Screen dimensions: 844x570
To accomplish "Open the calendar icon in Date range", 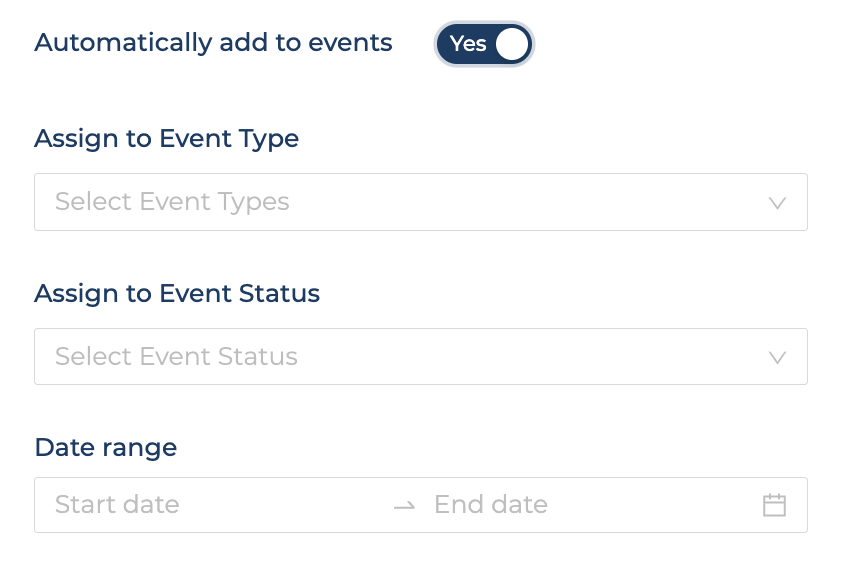I will coord(775,505).
